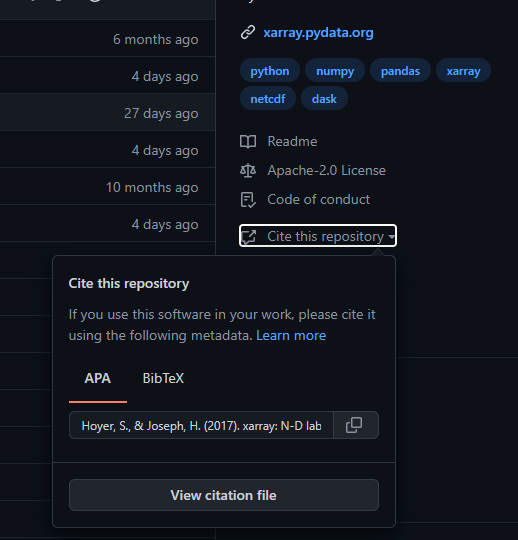
Task: Click the Code of conduct checklist icon
Action: pyautogui.click(x=248, y=200)
